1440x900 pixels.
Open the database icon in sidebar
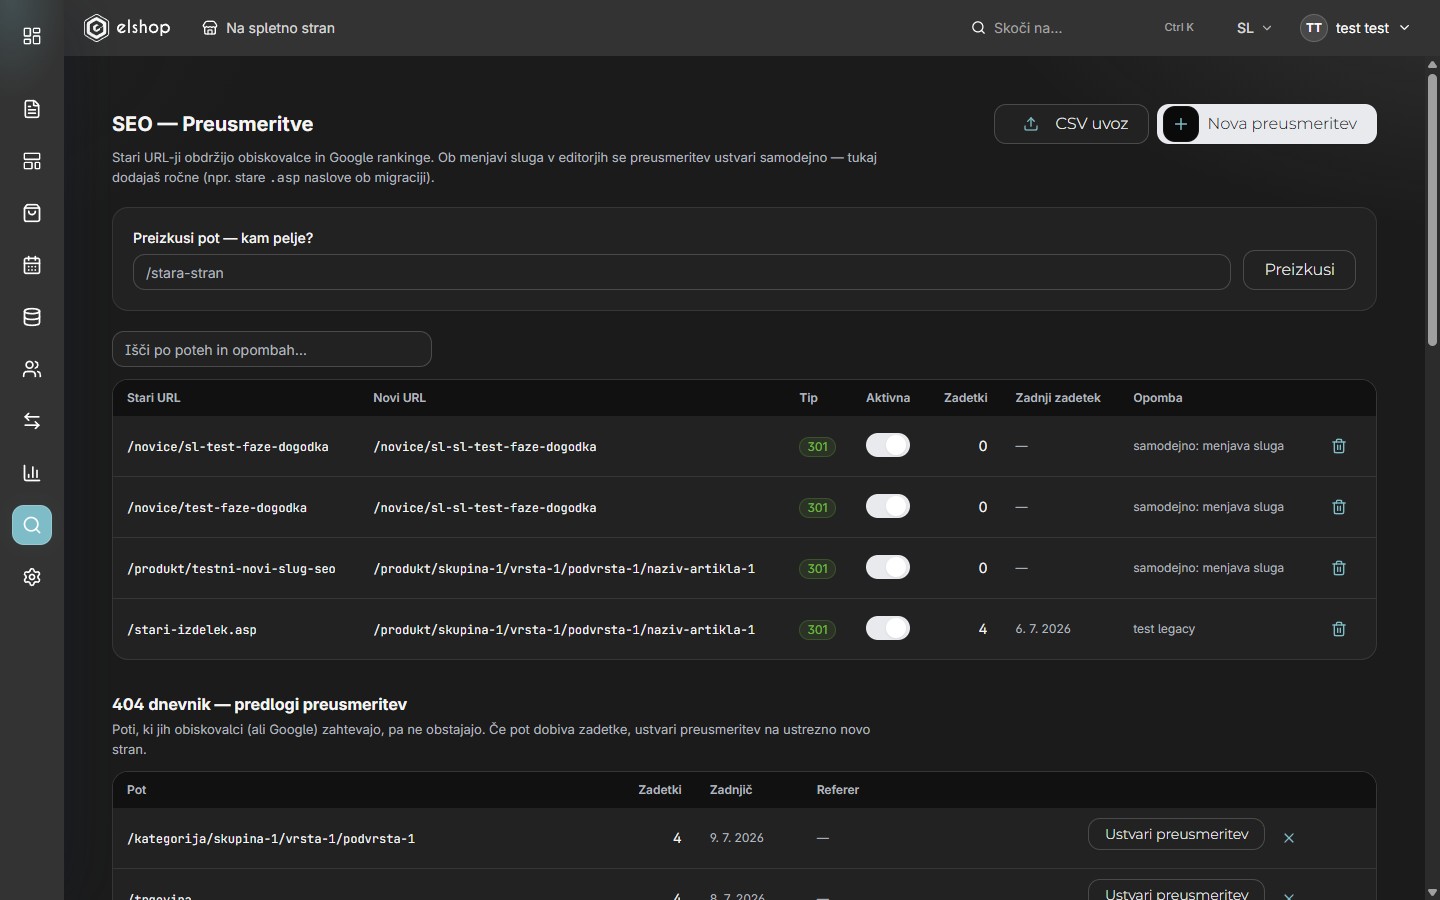tap(32, 317)
